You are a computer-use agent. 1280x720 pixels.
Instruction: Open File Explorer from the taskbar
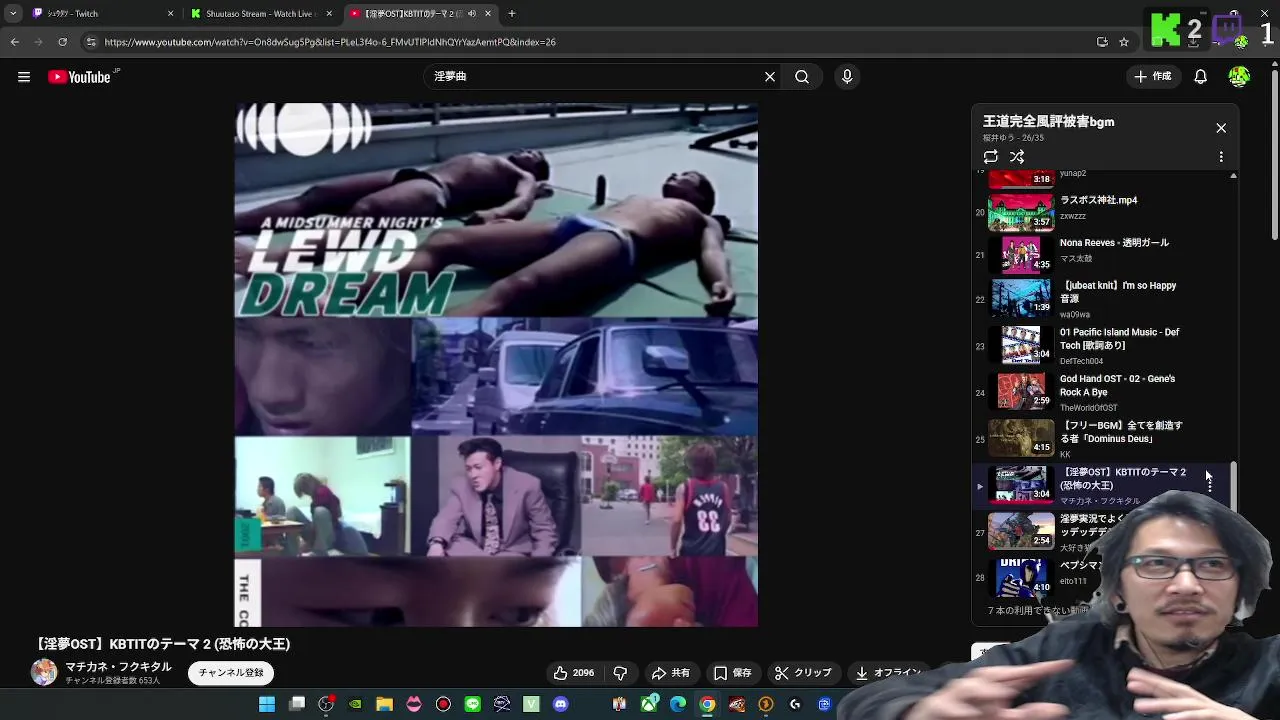tap(384, 704)
